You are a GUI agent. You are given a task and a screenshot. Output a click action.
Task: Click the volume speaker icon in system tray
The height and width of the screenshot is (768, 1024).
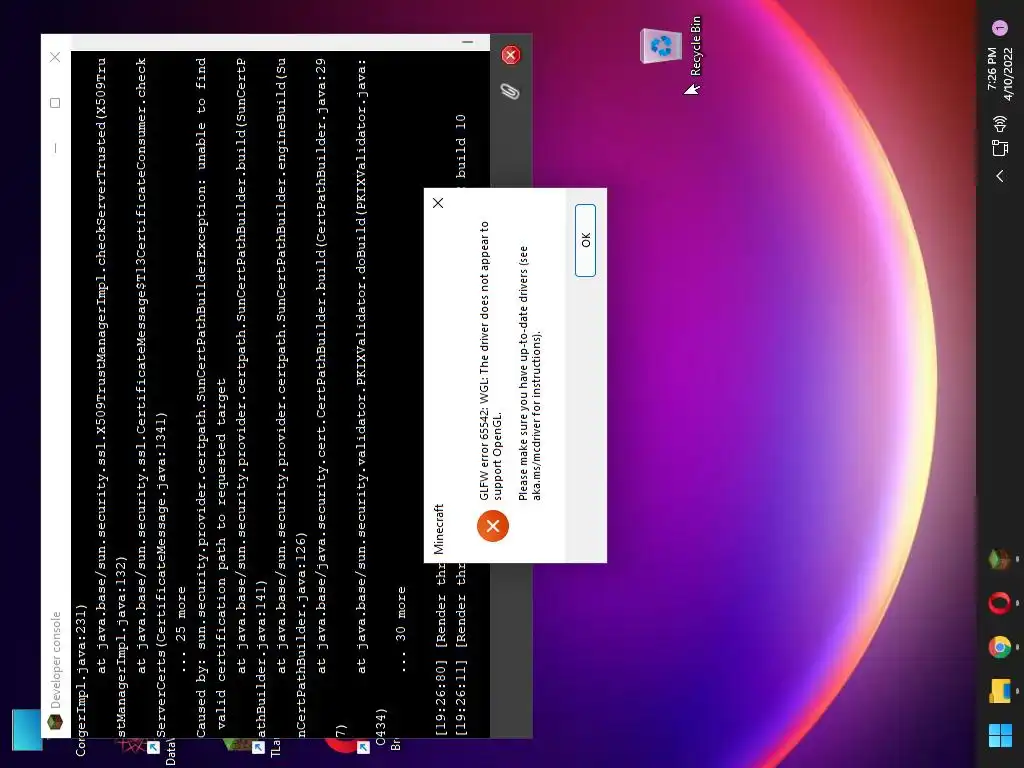point(1000,123)
